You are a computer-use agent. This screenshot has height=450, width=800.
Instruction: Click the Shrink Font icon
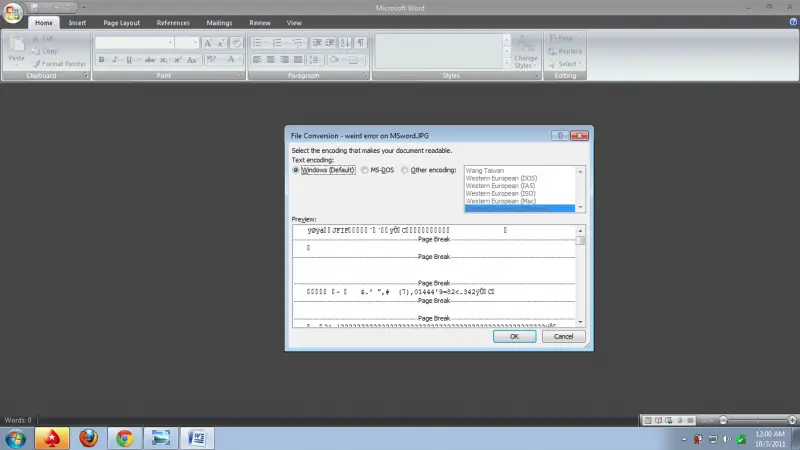coord(221,43)
